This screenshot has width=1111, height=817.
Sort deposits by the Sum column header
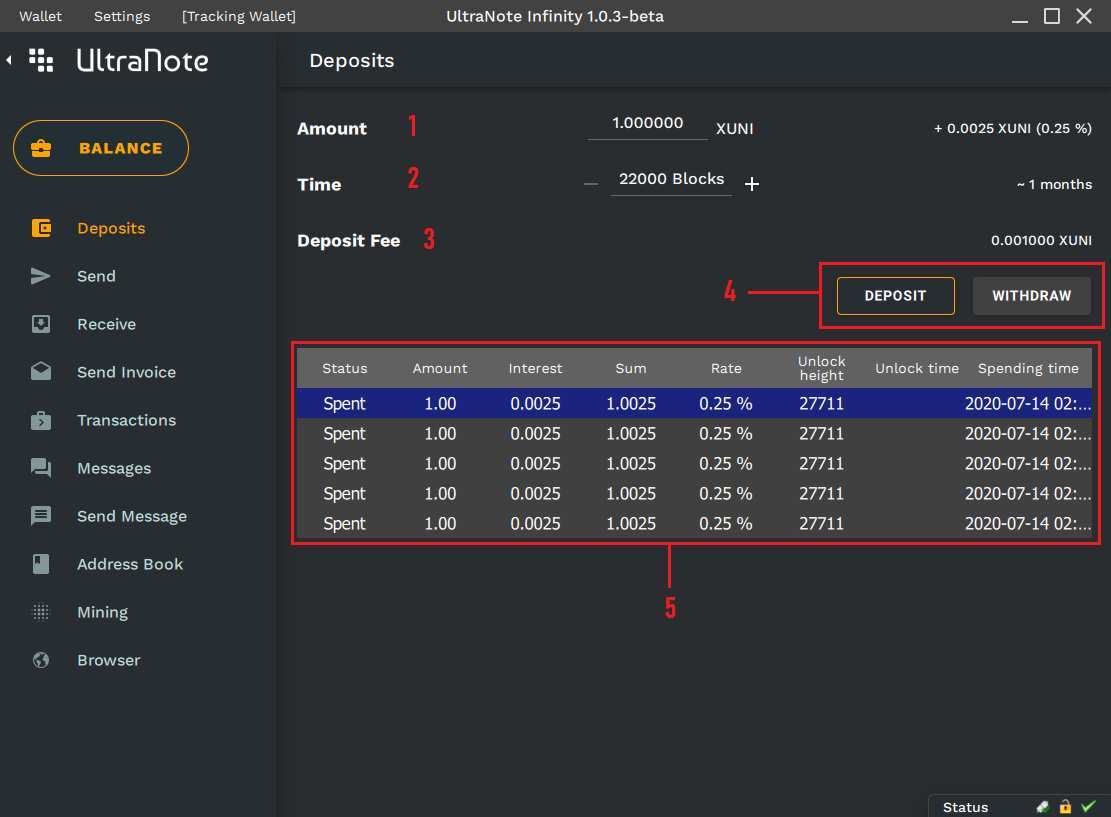click(631, 368)
